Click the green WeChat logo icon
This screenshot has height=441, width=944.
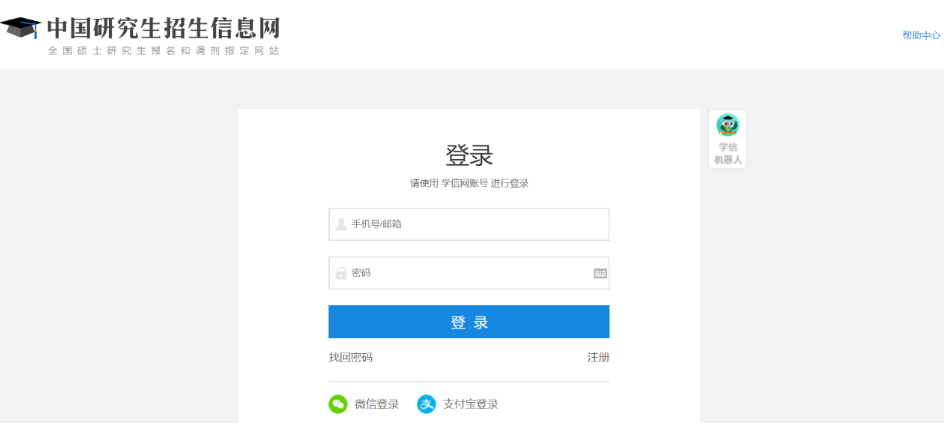pyautogui.click(x=339, y=404)
